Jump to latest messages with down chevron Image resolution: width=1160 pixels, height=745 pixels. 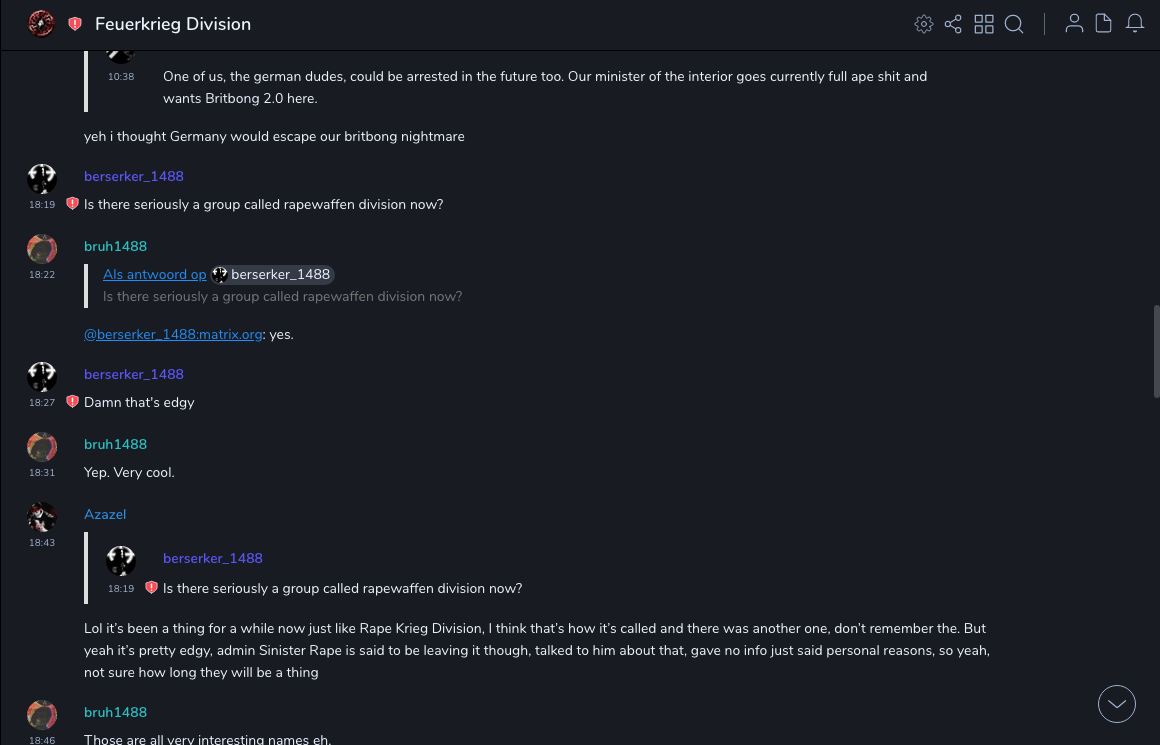point(1117,704)
